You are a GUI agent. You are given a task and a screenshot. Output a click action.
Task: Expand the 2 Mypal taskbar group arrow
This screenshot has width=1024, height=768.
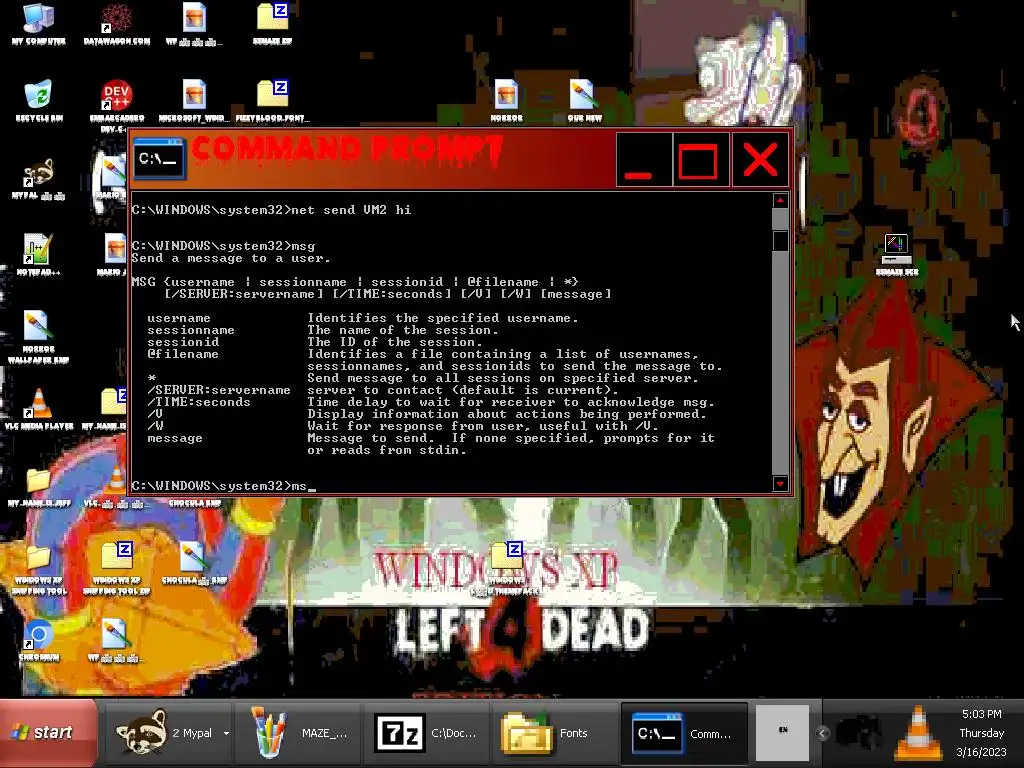click(x=226, y=733)
